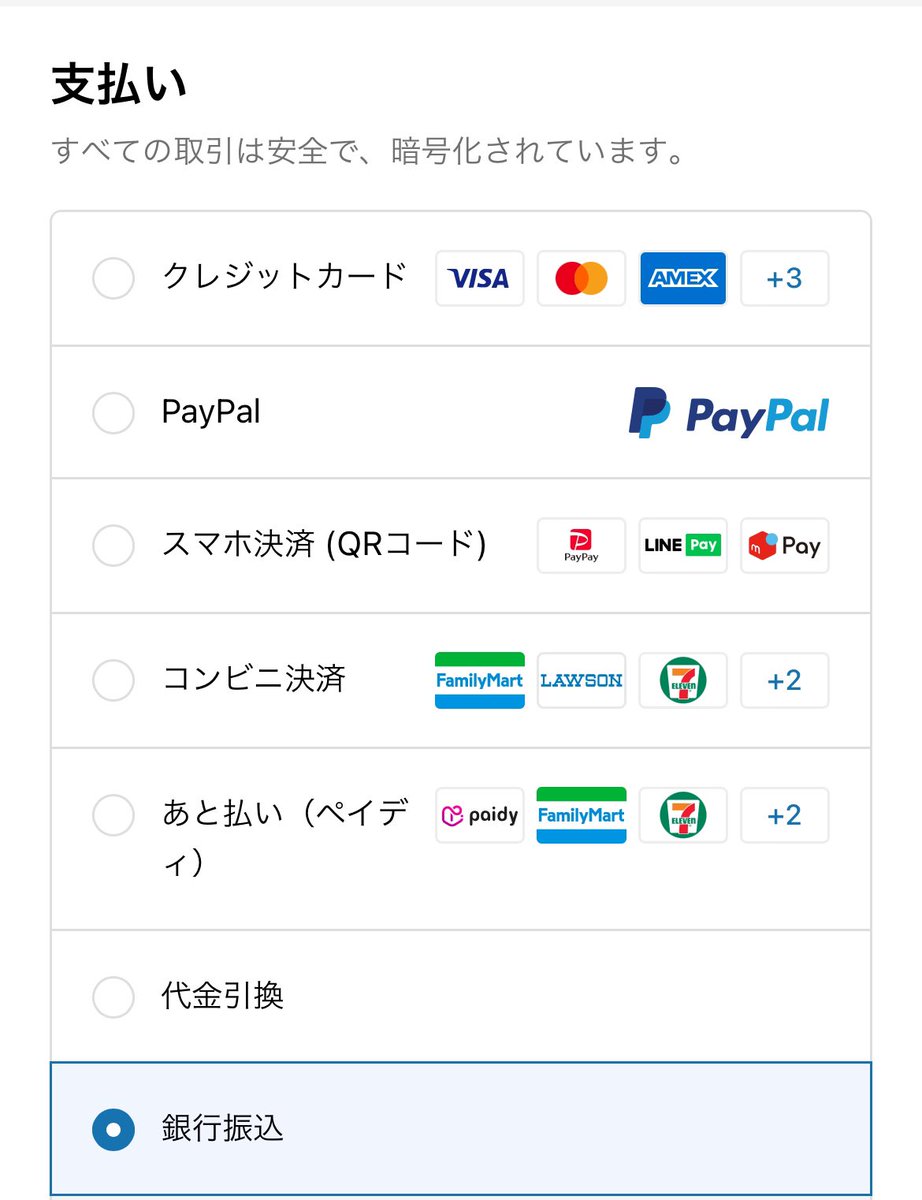Expand +3 more credit card brands

785,278
